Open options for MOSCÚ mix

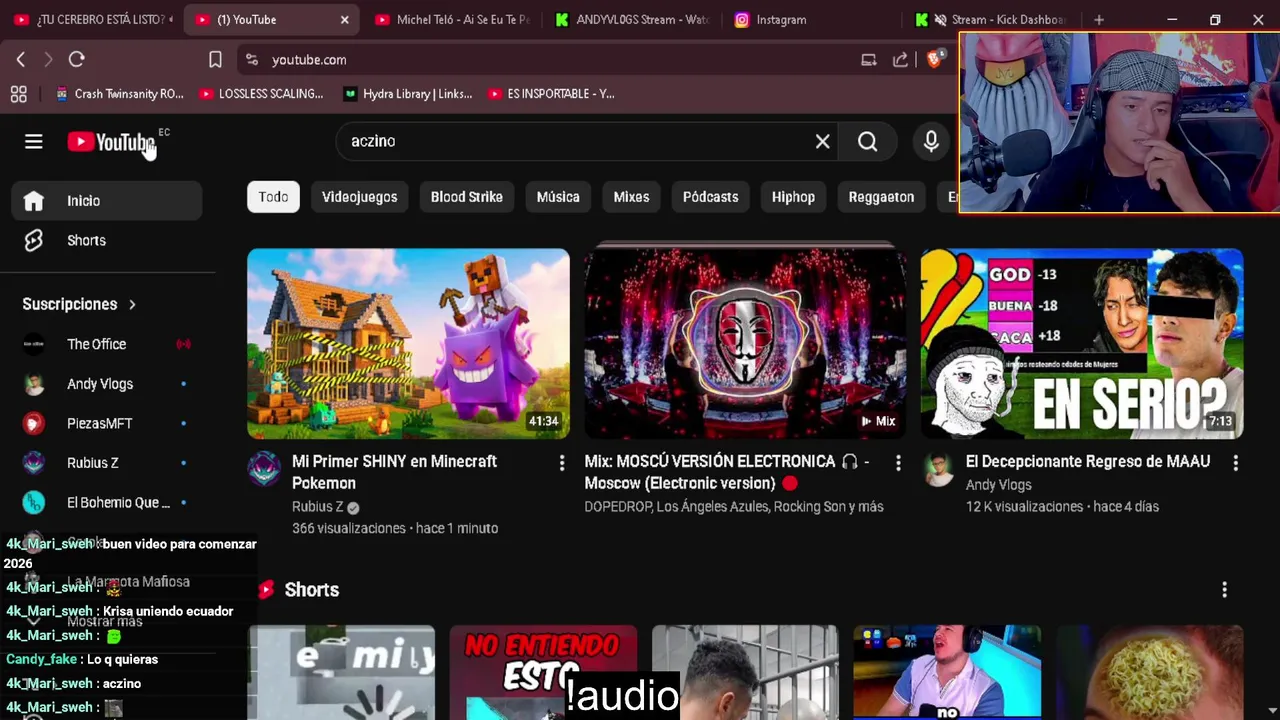point(898,463)
